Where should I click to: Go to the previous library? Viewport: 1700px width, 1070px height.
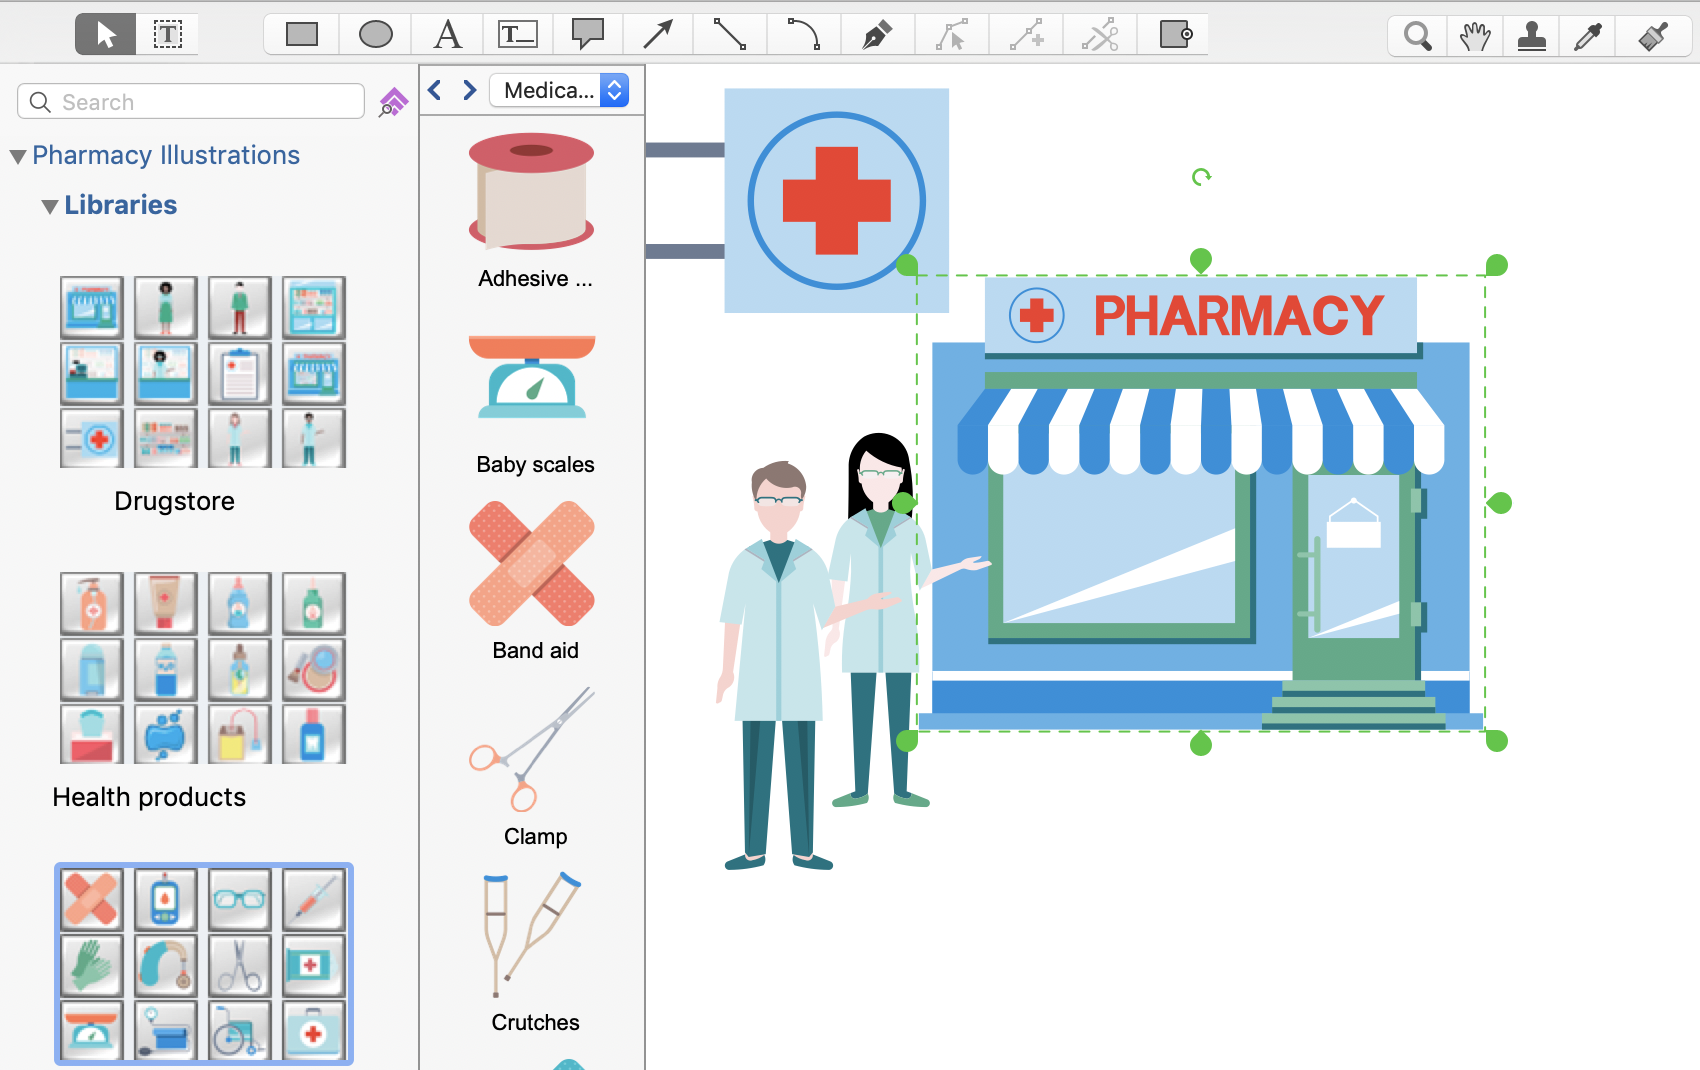coord(435,91)
